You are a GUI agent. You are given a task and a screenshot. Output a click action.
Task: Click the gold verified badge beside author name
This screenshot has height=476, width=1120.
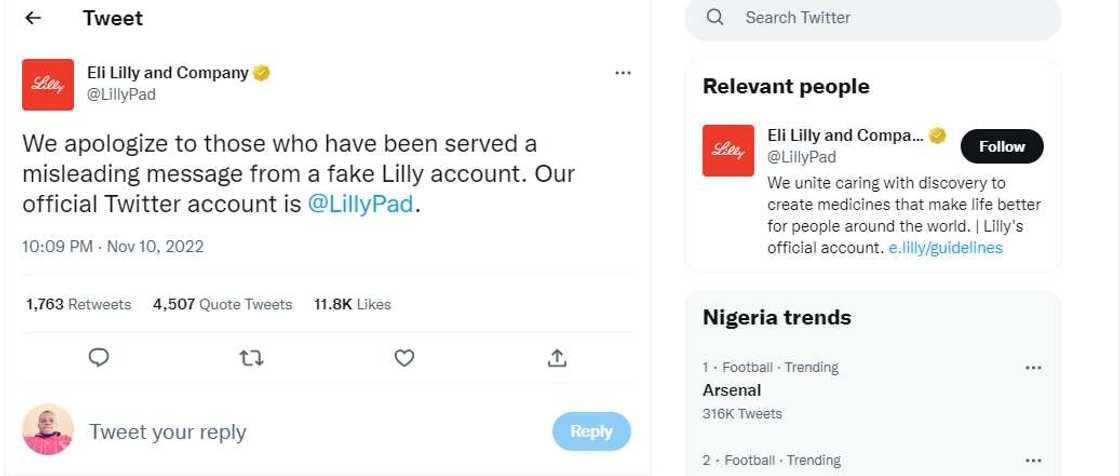pyautogui.click(x=261, y=73)
